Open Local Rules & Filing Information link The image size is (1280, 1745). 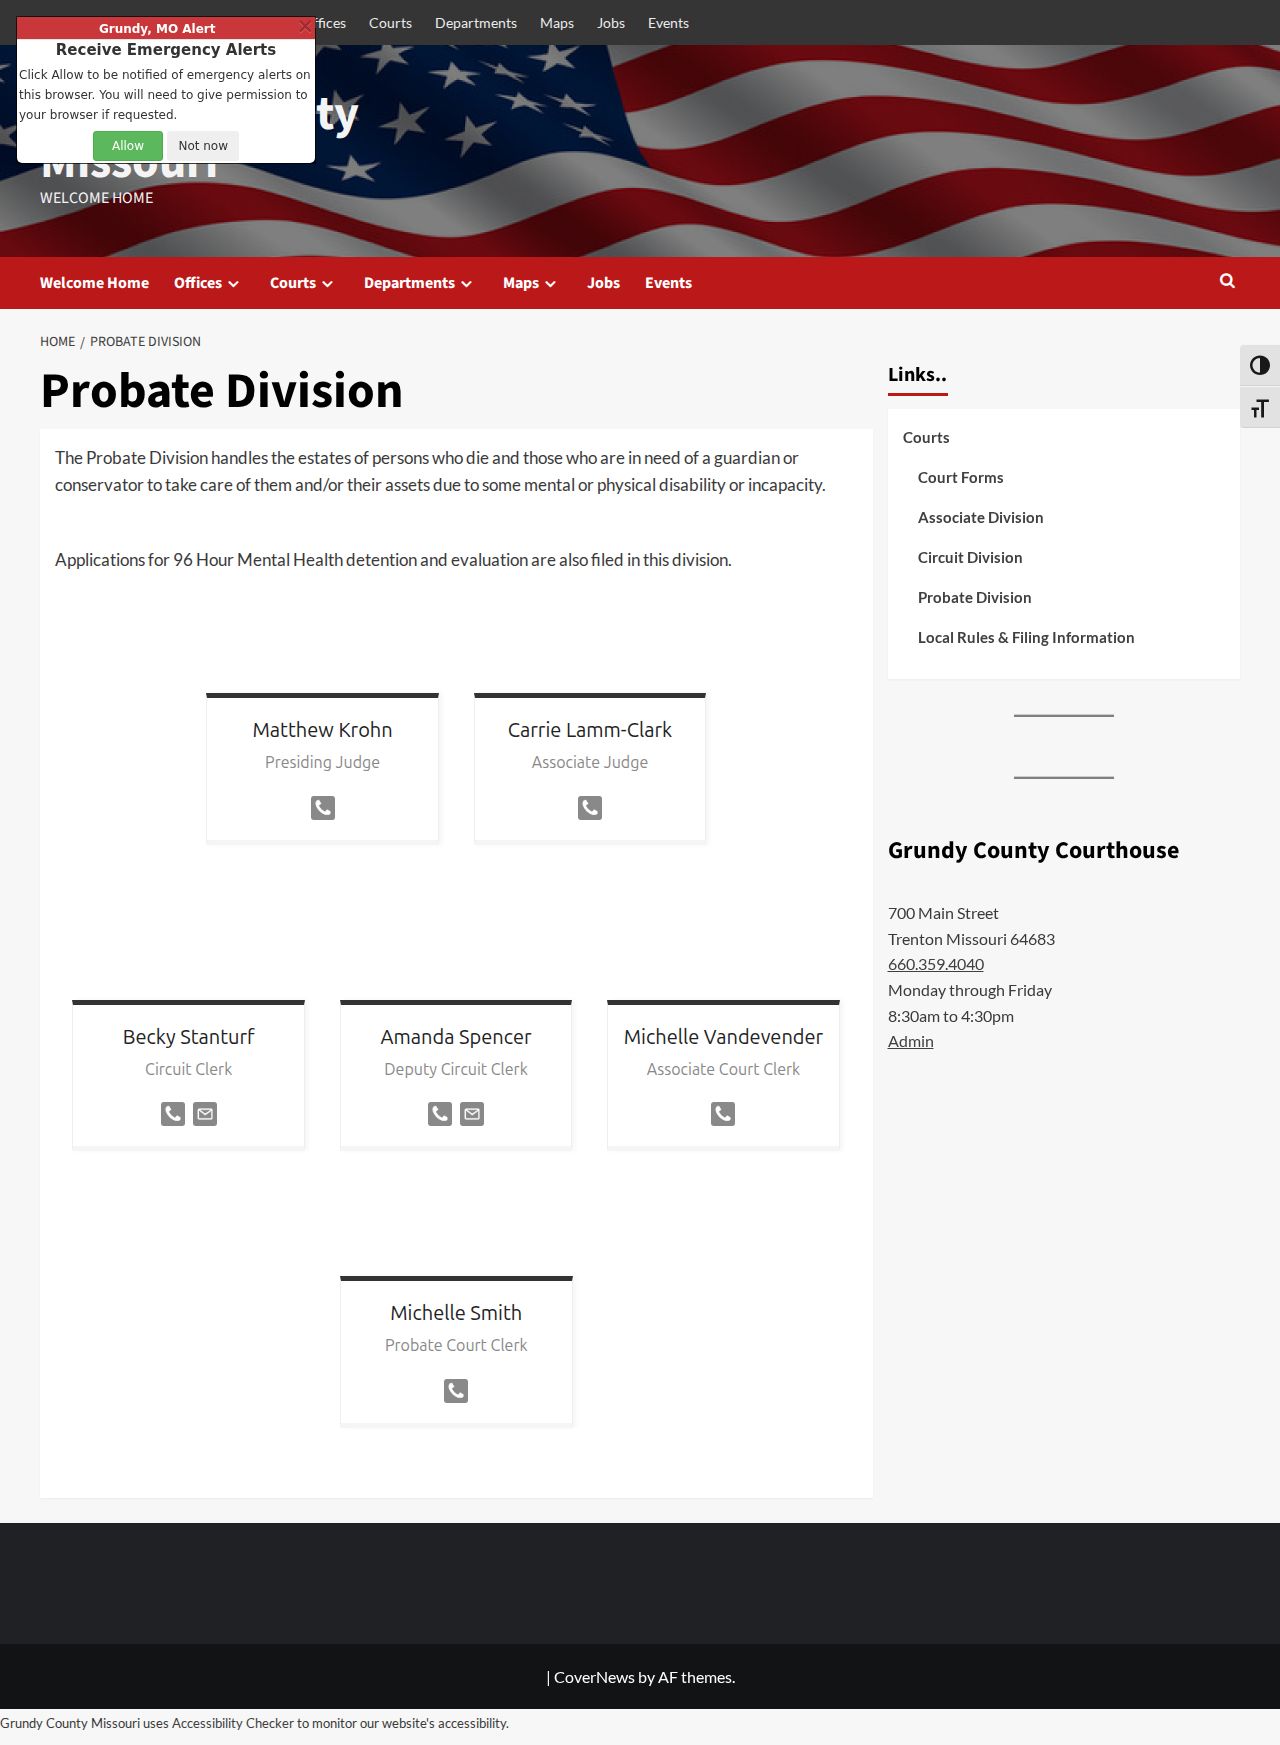[x=1026, y=638]
